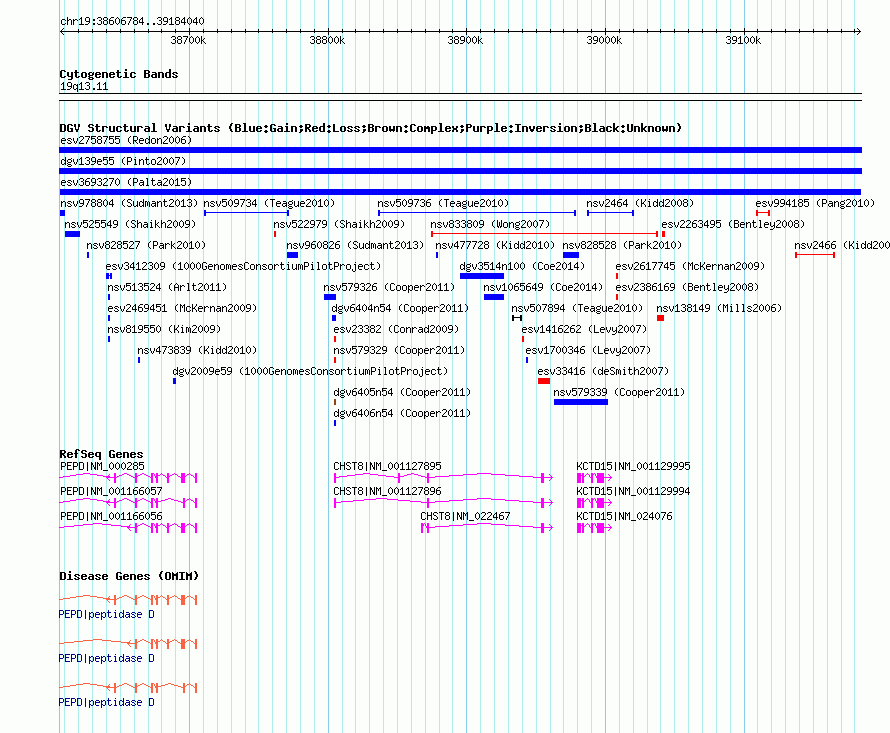Open nsv509736 (Teague2010) variant label
This screenshot has width=890, height=733.
[443, 203]
